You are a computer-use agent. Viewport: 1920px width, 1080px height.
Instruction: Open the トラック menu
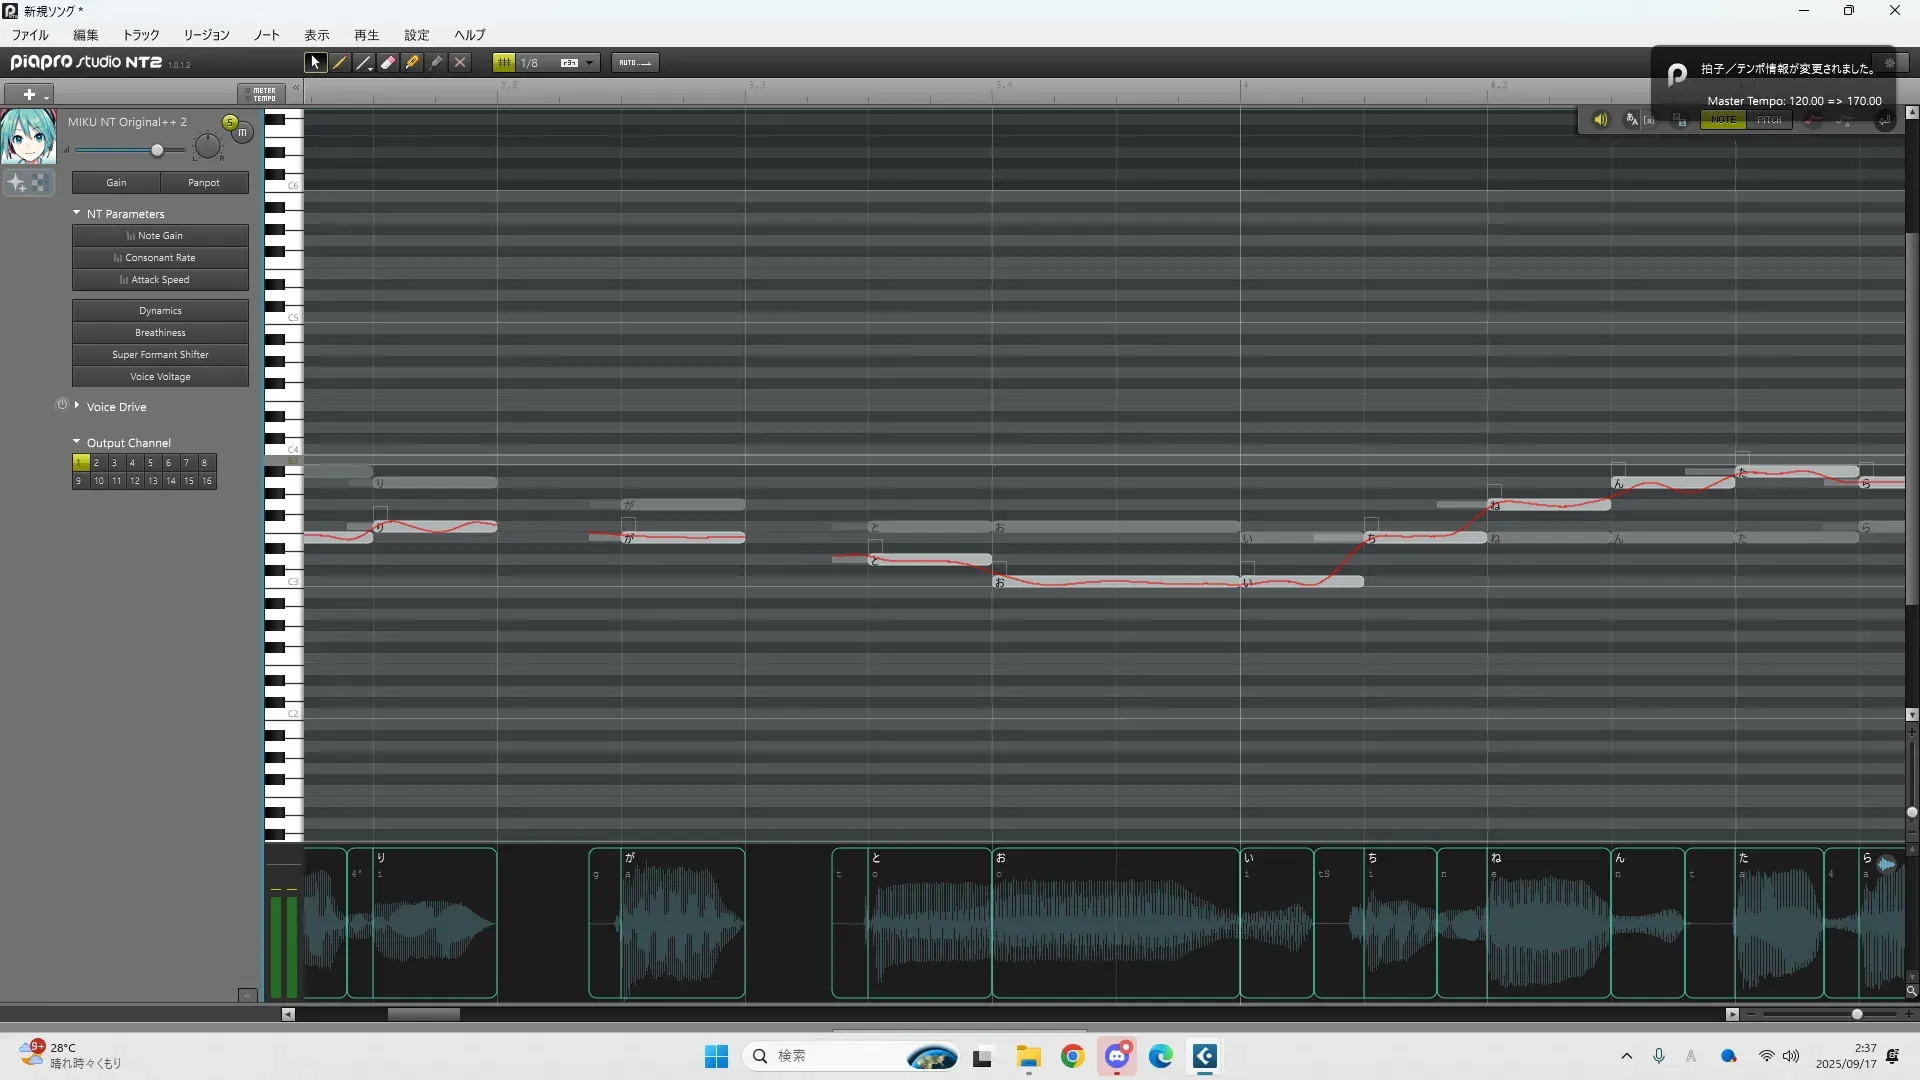(141, 35)
